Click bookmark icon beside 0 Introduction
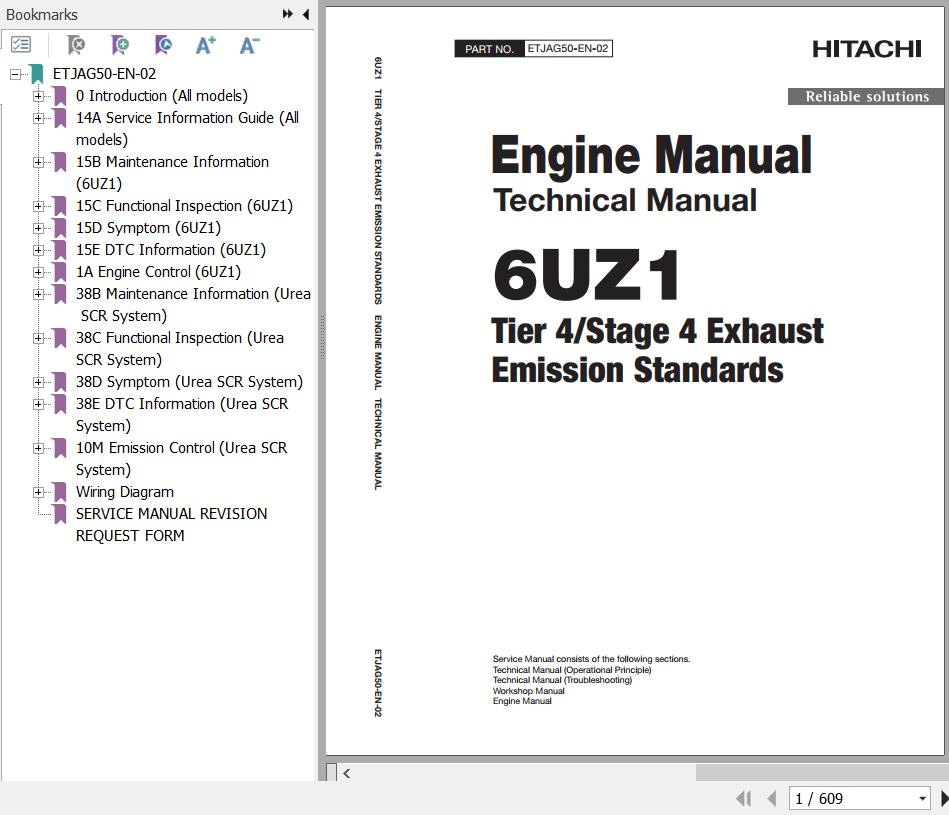Image resolution: width=949 pixels, height=815 pixels. (x=60, y=96)
